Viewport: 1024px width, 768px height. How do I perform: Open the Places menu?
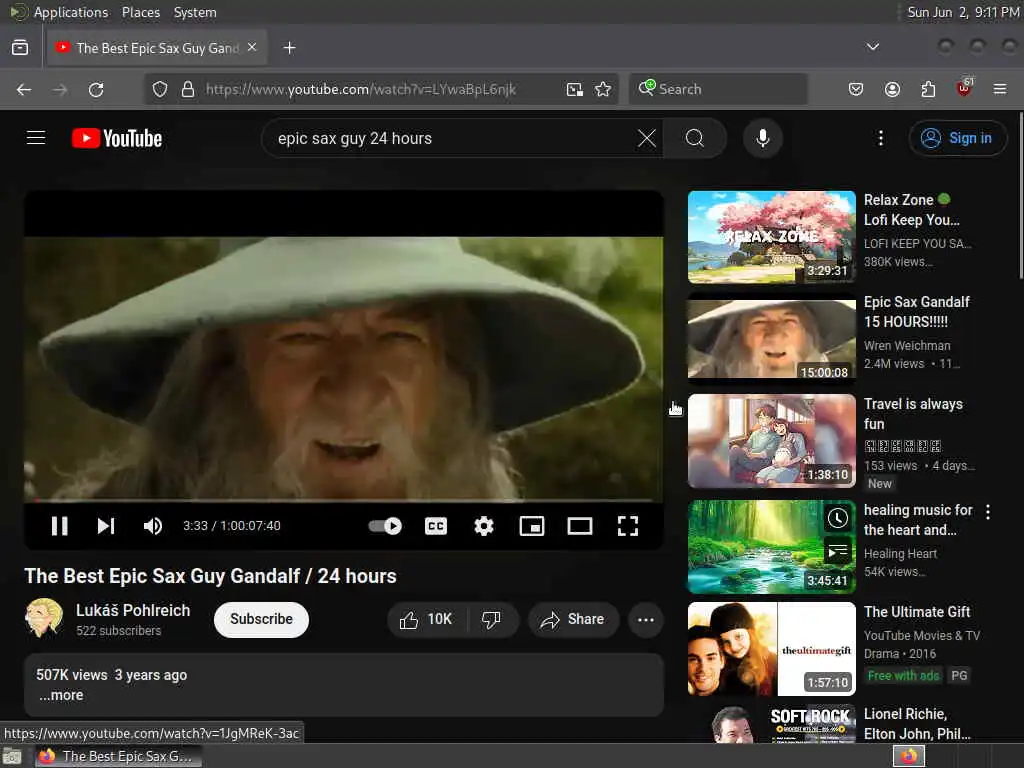[x=140, y=12]
